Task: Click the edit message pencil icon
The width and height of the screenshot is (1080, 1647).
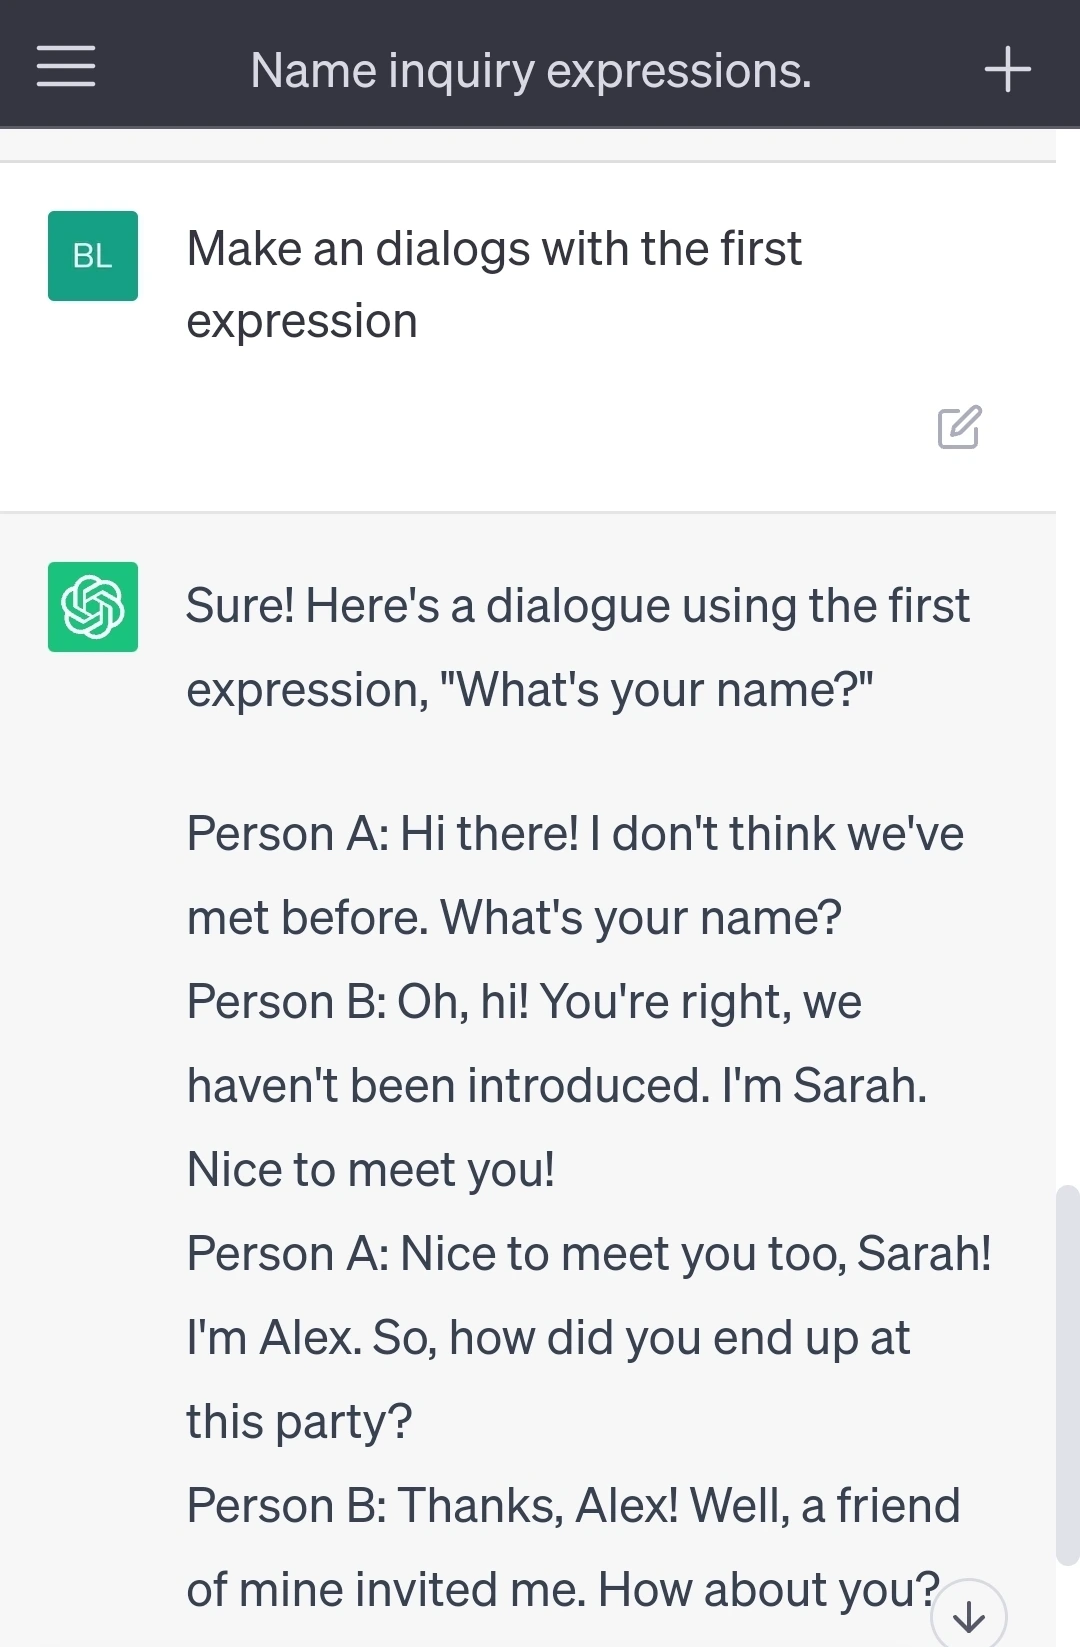Action: (x=959, y=427)
